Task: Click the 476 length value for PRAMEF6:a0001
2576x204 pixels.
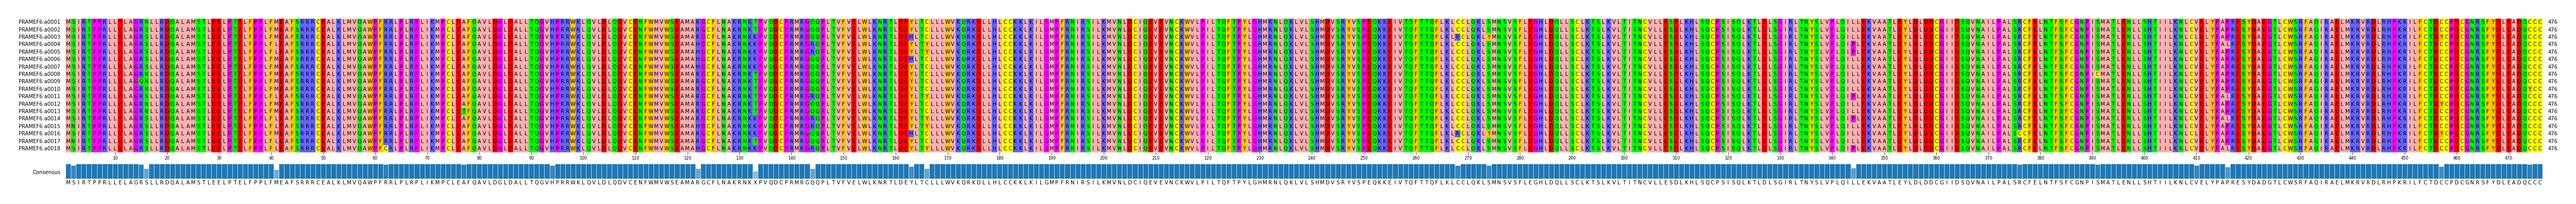Action: (x=2552, y=22)
